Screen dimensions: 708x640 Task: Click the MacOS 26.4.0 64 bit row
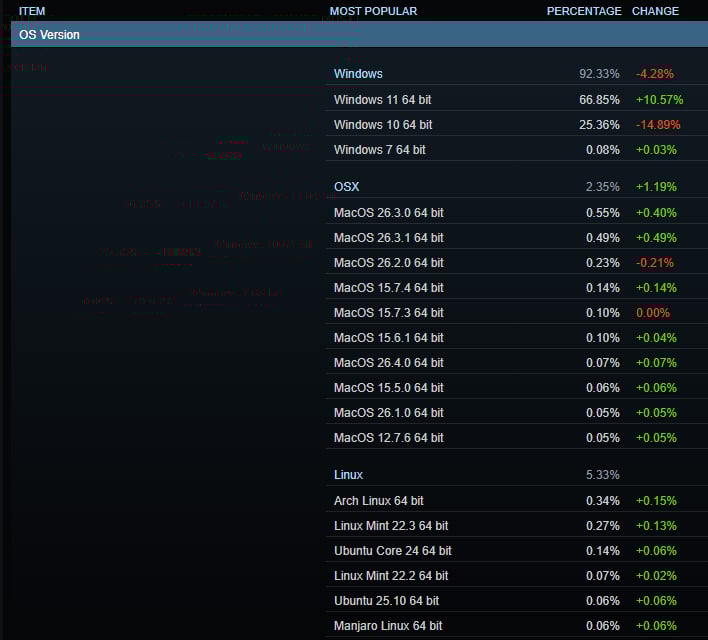click(517, 363)
